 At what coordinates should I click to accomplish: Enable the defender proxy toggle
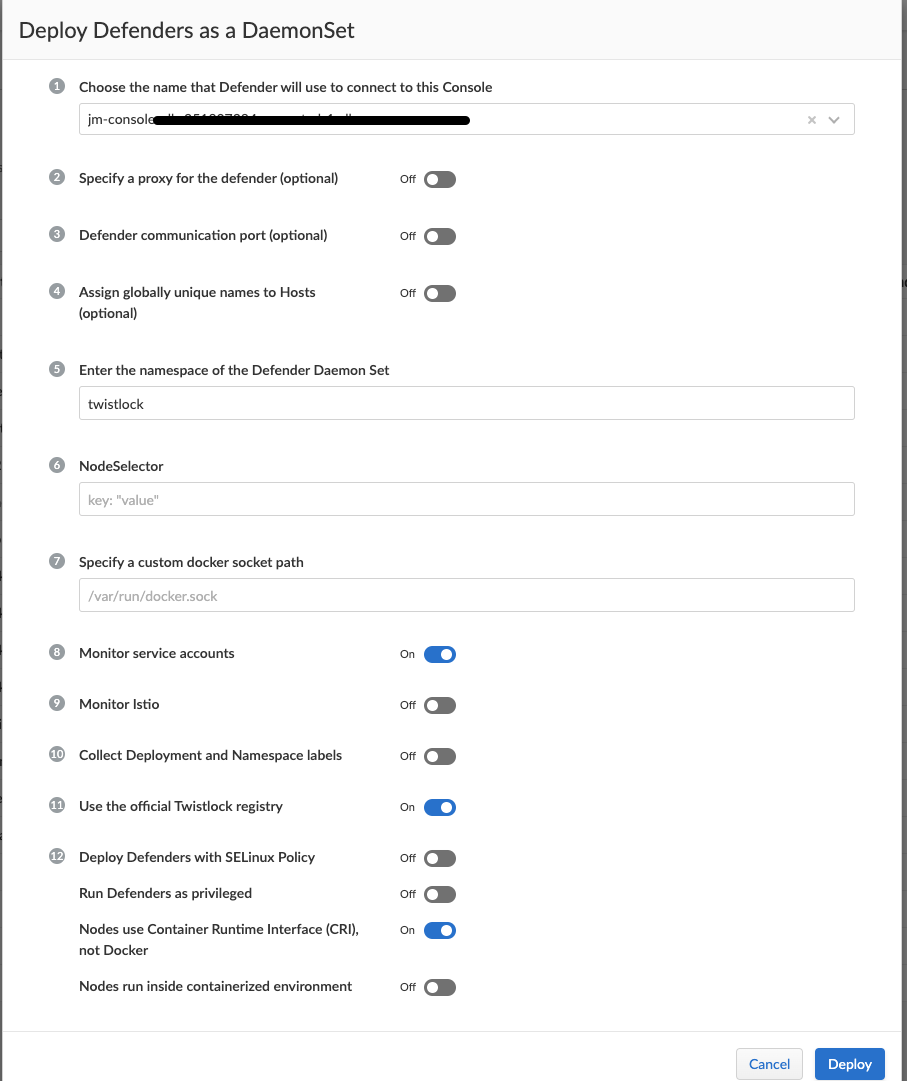point(438,179)
